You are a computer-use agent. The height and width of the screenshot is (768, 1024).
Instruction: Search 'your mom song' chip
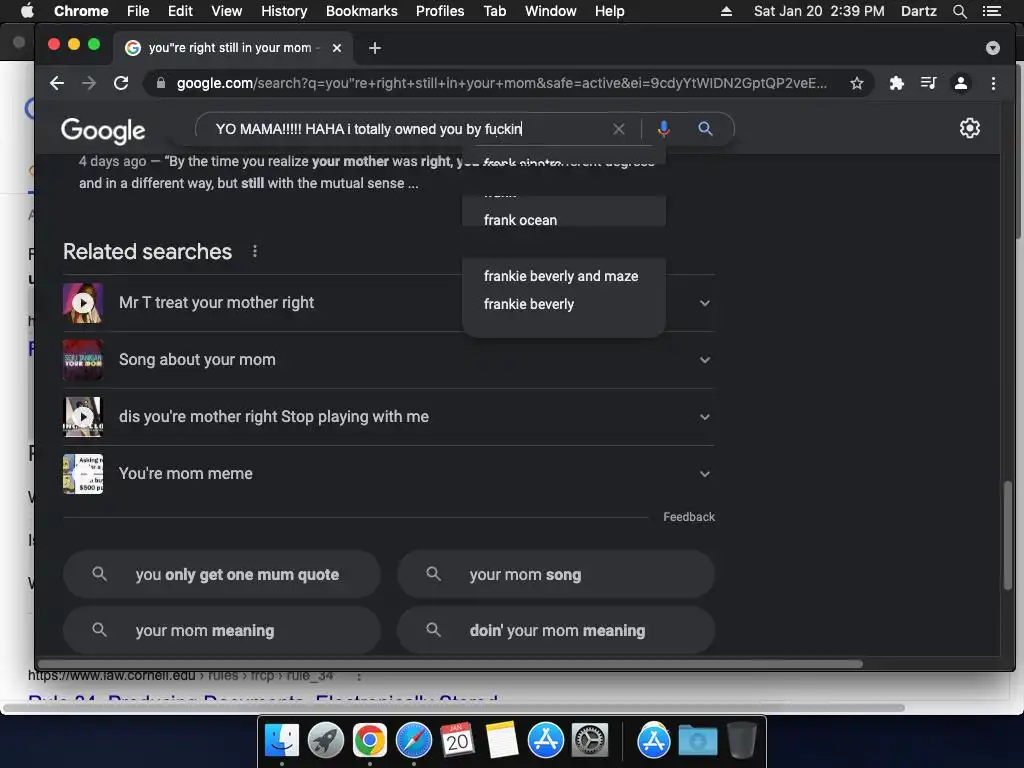pyautogui.click(x=556, y=574)
